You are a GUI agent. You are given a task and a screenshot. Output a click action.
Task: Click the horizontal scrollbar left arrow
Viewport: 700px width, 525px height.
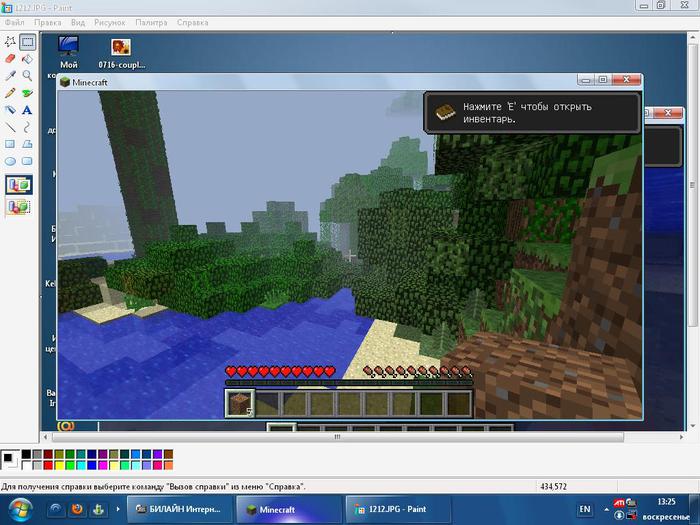click(45, 437)
